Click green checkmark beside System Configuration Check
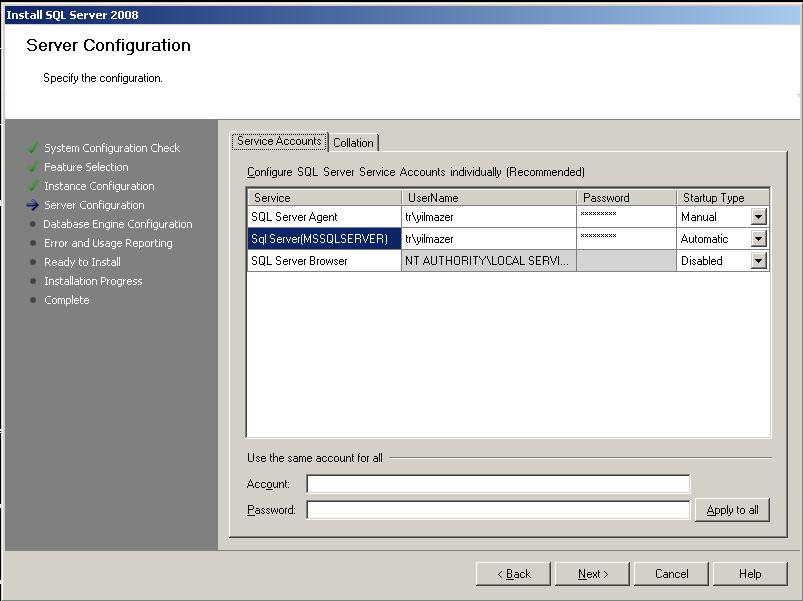The height and width of the screenshot is (601, 803). [33, 148]
